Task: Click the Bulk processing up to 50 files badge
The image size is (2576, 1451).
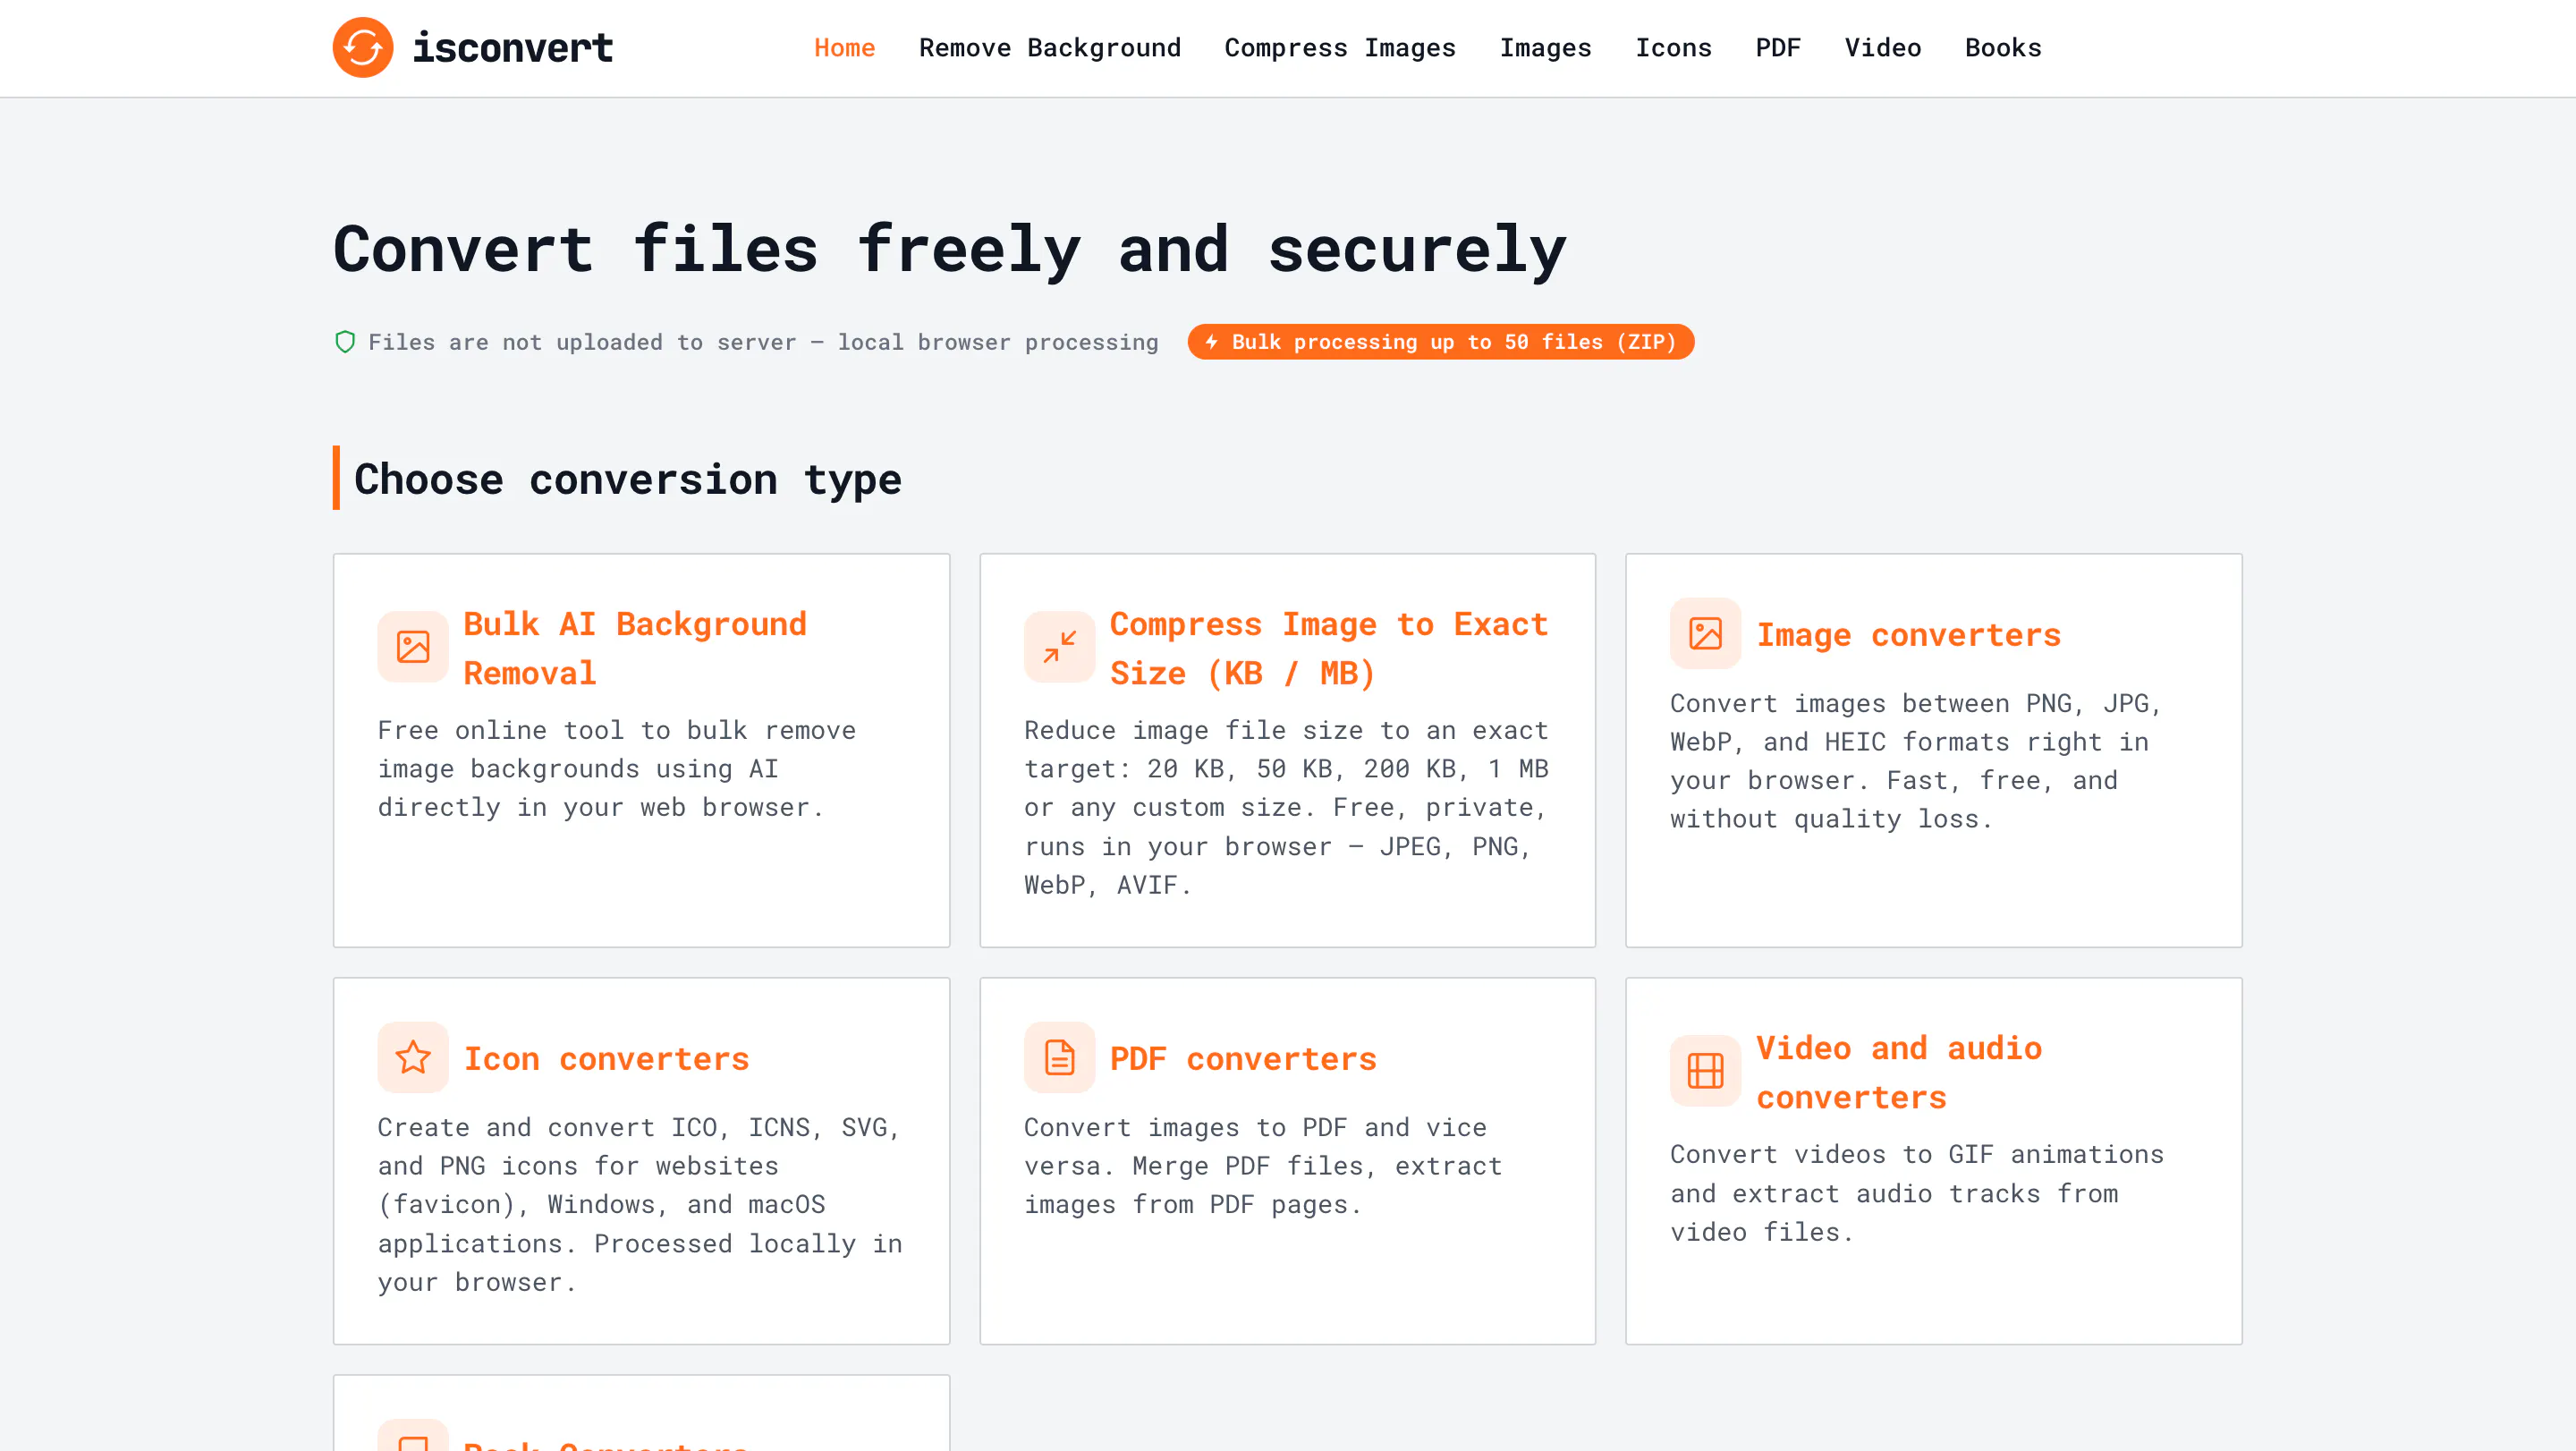Action: (x=1440, y=342)
